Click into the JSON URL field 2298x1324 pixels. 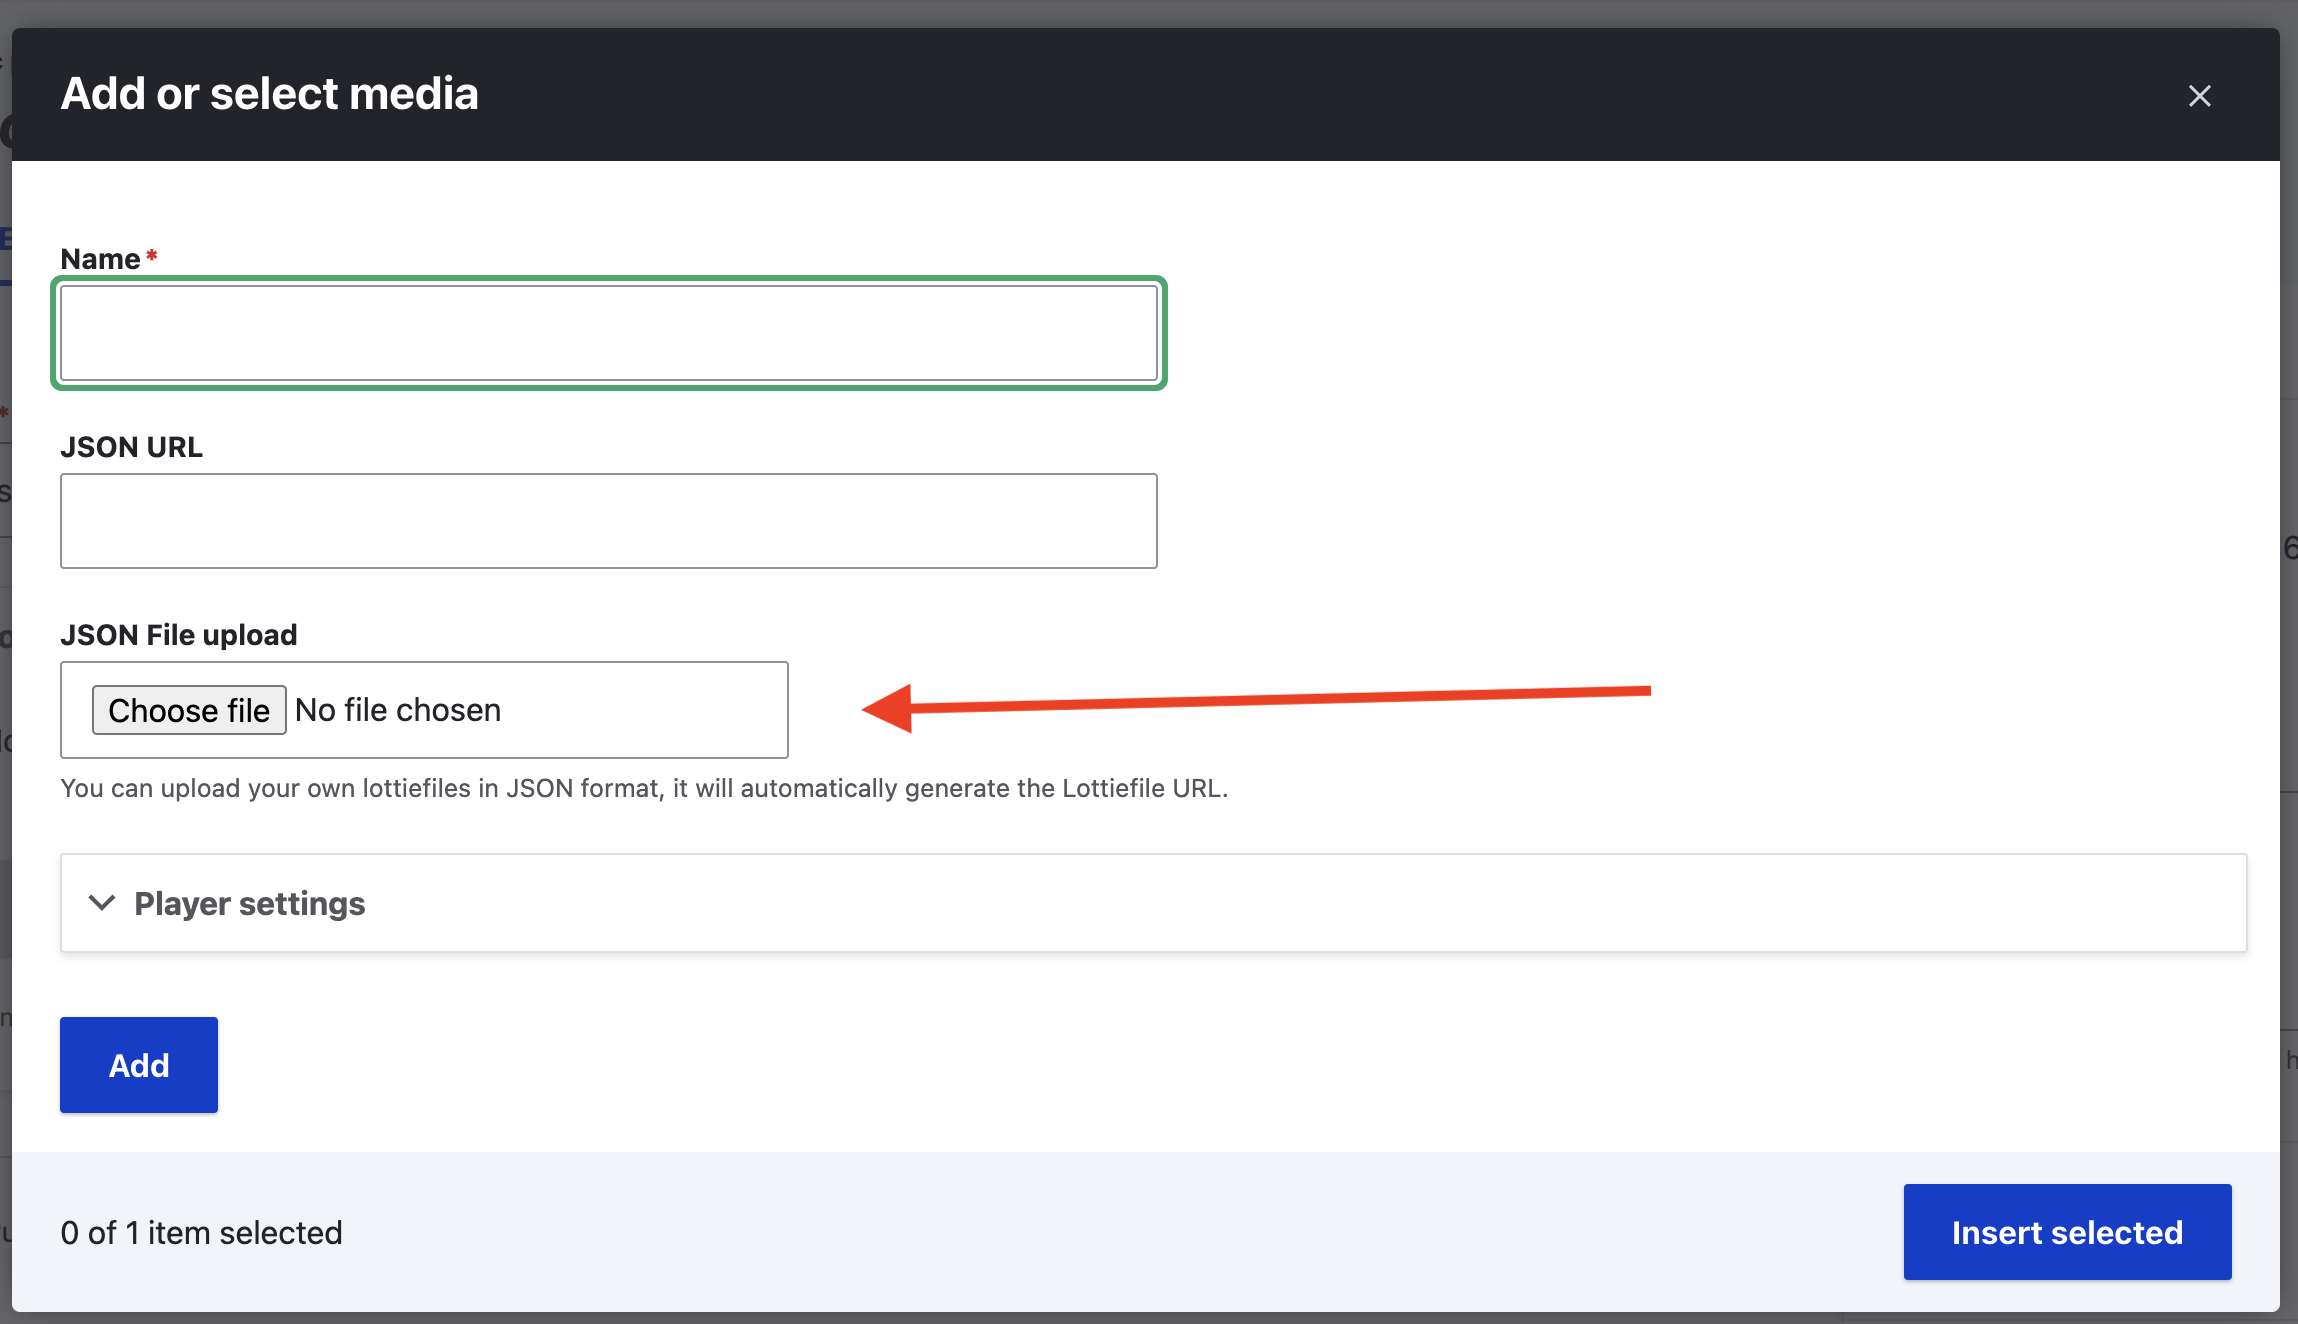[608, 521]
